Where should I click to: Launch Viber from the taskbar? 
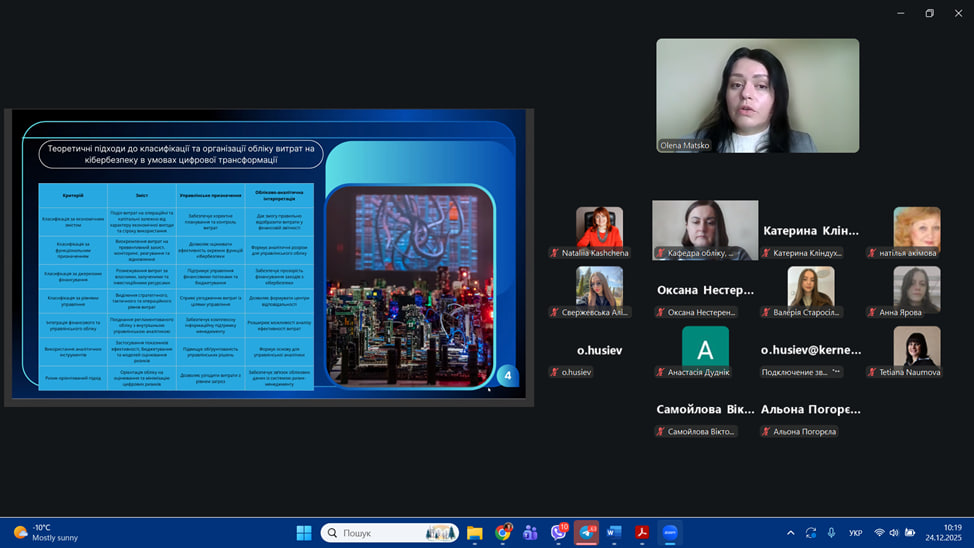click(558, 533)
